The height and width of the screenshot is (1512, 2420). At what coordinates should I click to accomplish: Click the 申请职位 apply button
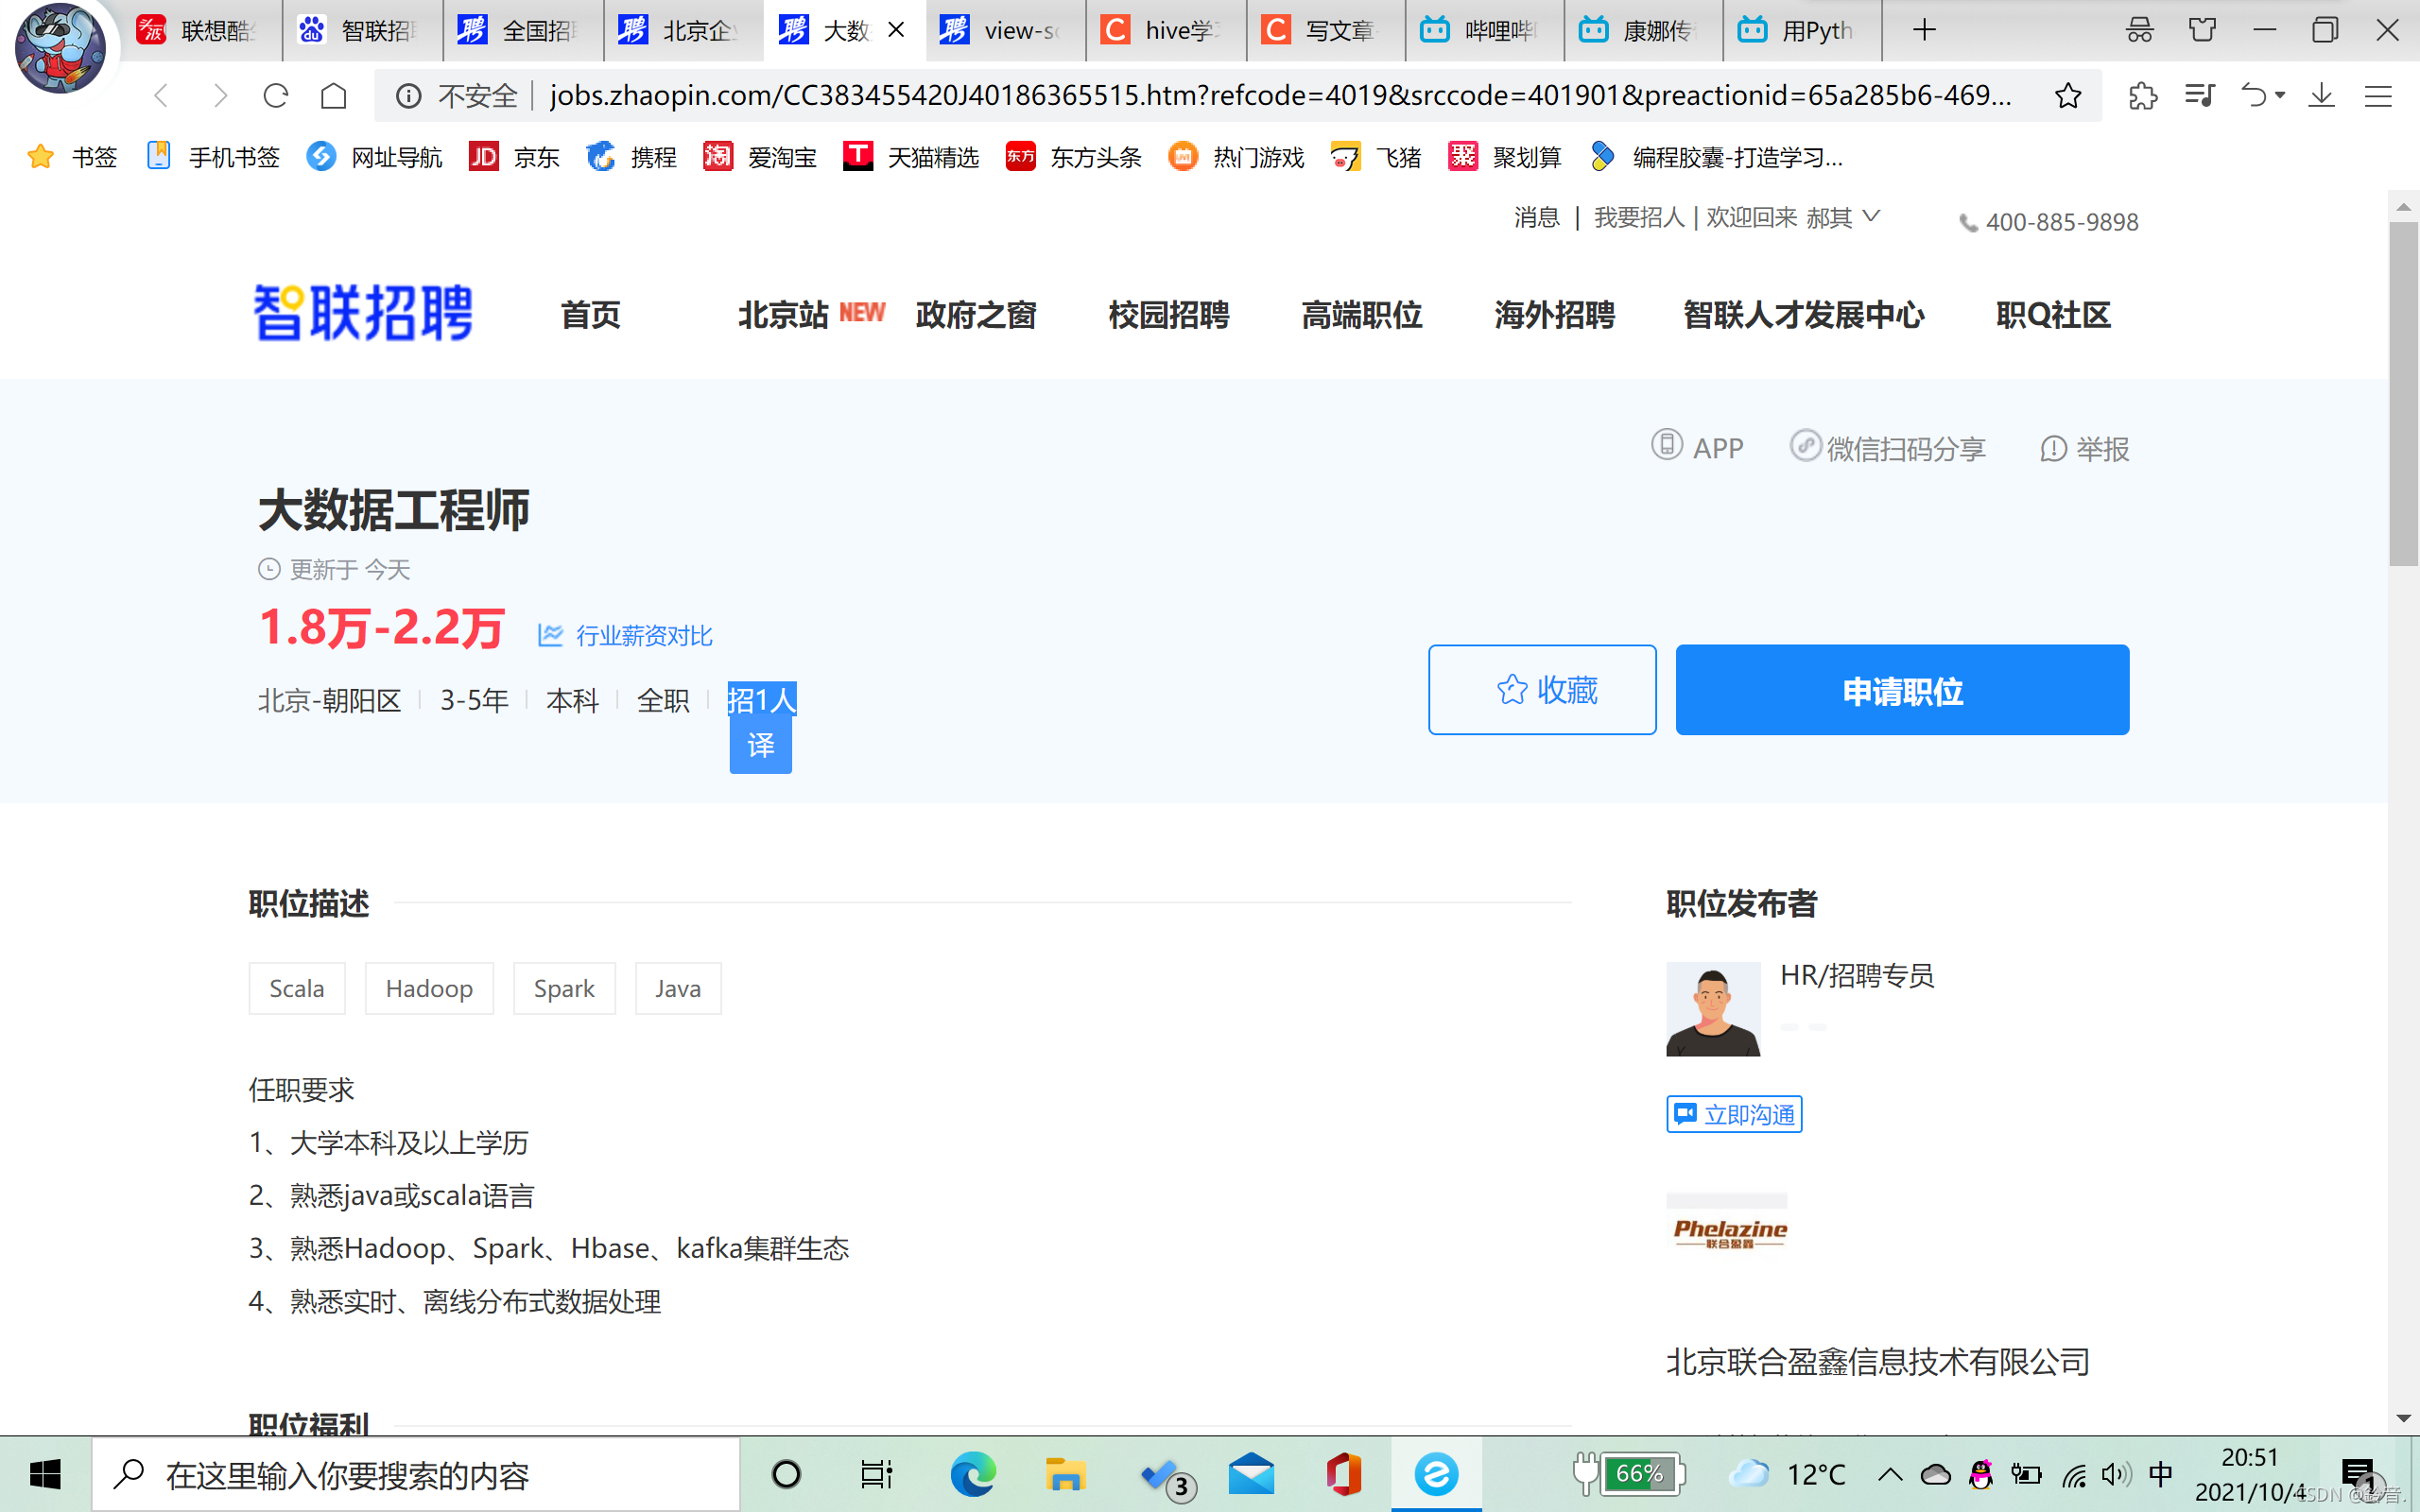(1901, 690)
